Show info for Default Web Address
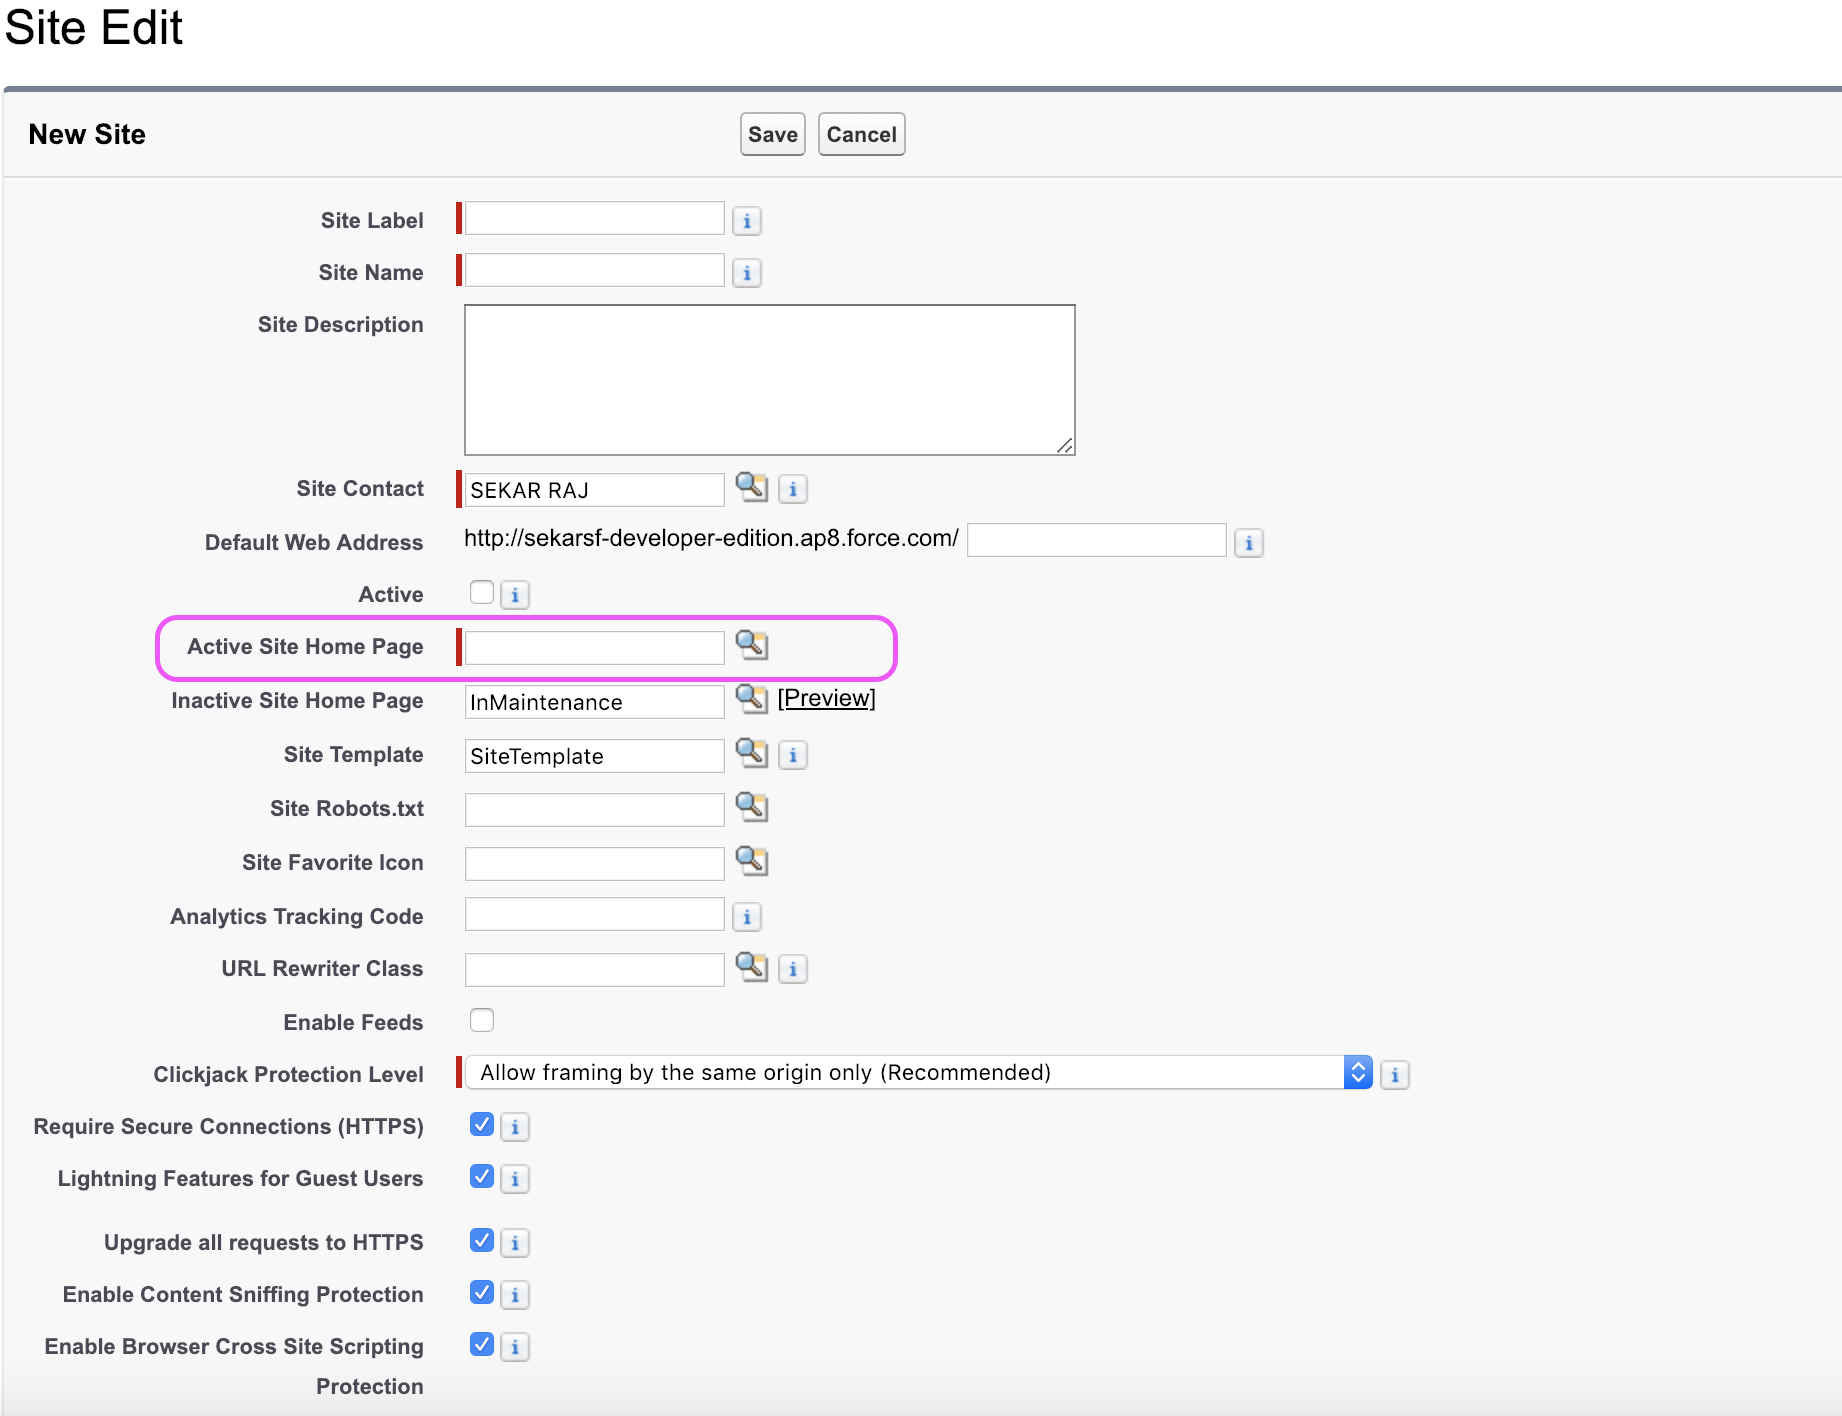The image size is (1842, 1416). coord(1249,543)
